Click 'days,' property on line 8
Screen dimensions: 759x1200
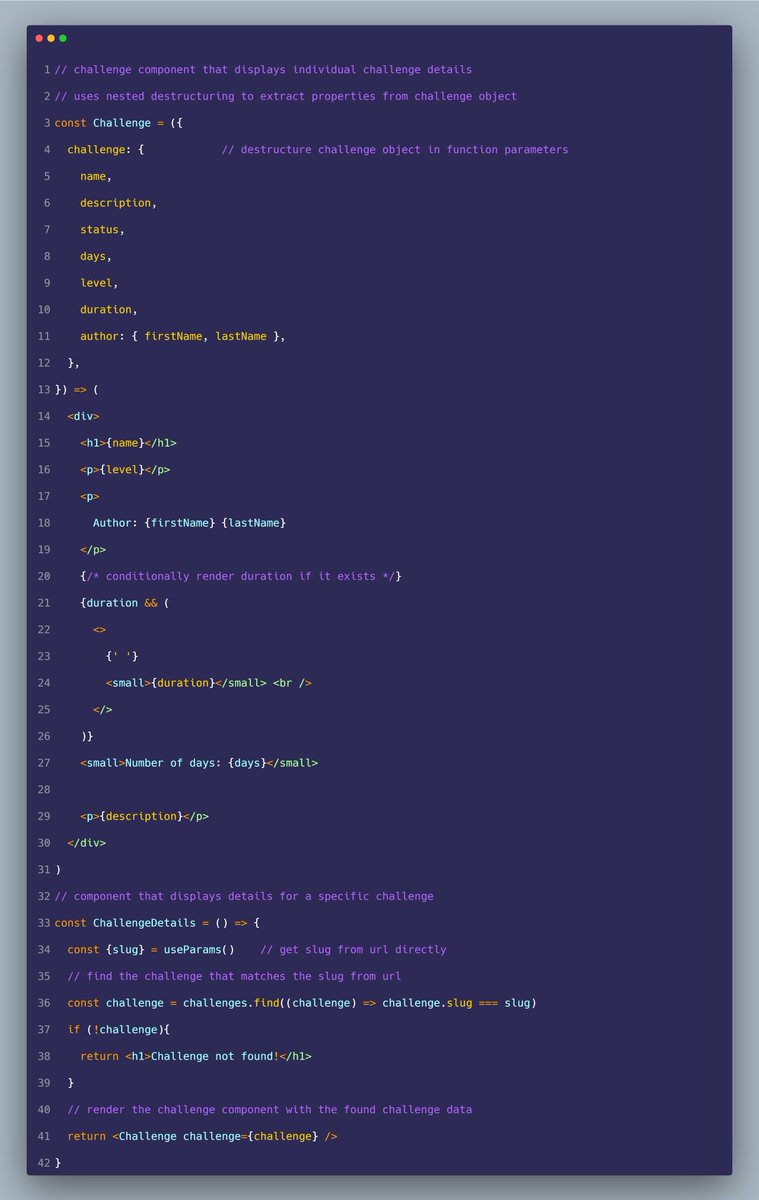tap(96, 256)
